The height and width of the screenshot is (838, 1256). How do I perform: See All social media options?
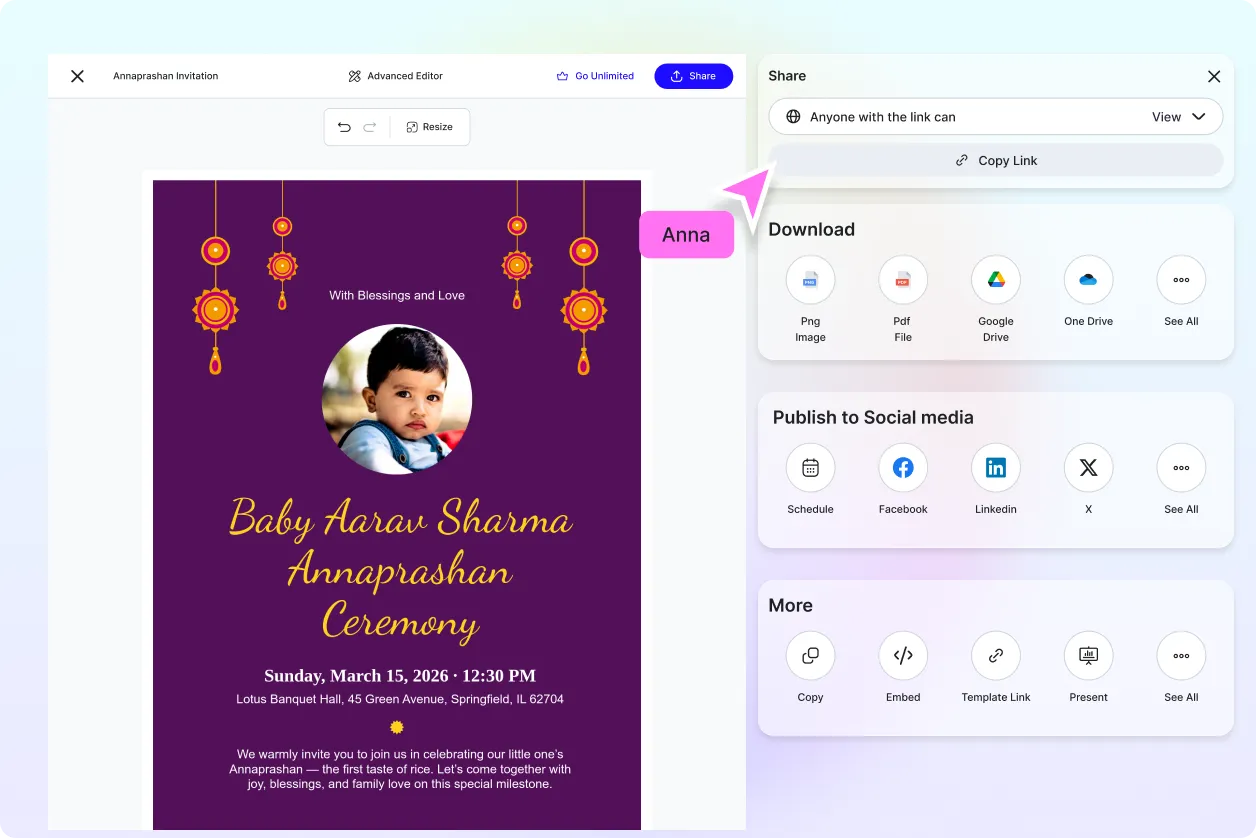tap(1181, 468)
